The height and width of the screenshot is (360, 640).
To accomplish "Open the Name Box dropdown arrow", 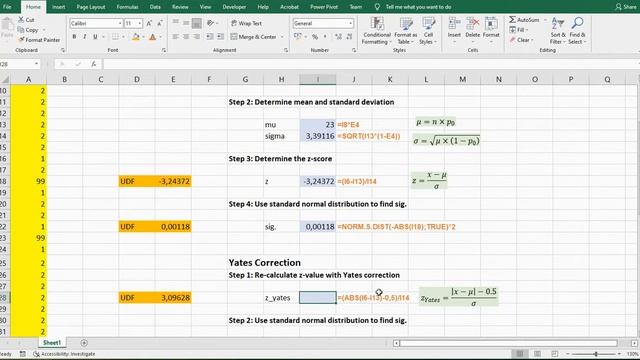I will [x=37, y=64].
